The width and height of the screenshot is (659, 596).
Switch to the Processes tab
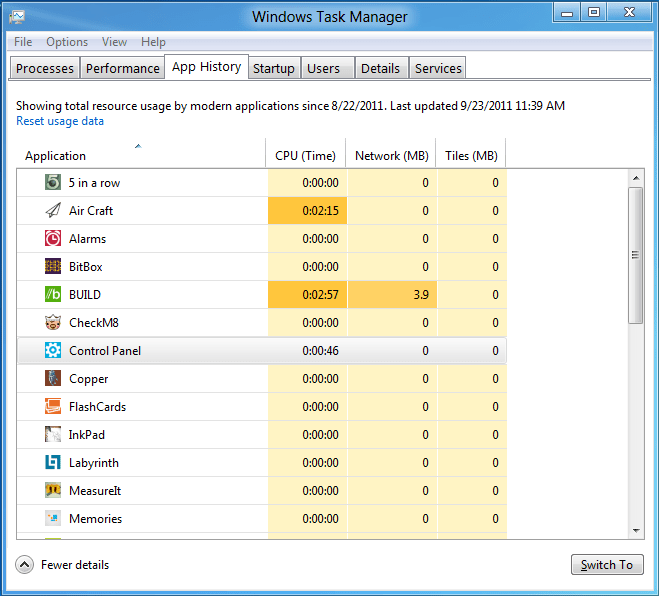pyautogui.click(x=45, y=68)
